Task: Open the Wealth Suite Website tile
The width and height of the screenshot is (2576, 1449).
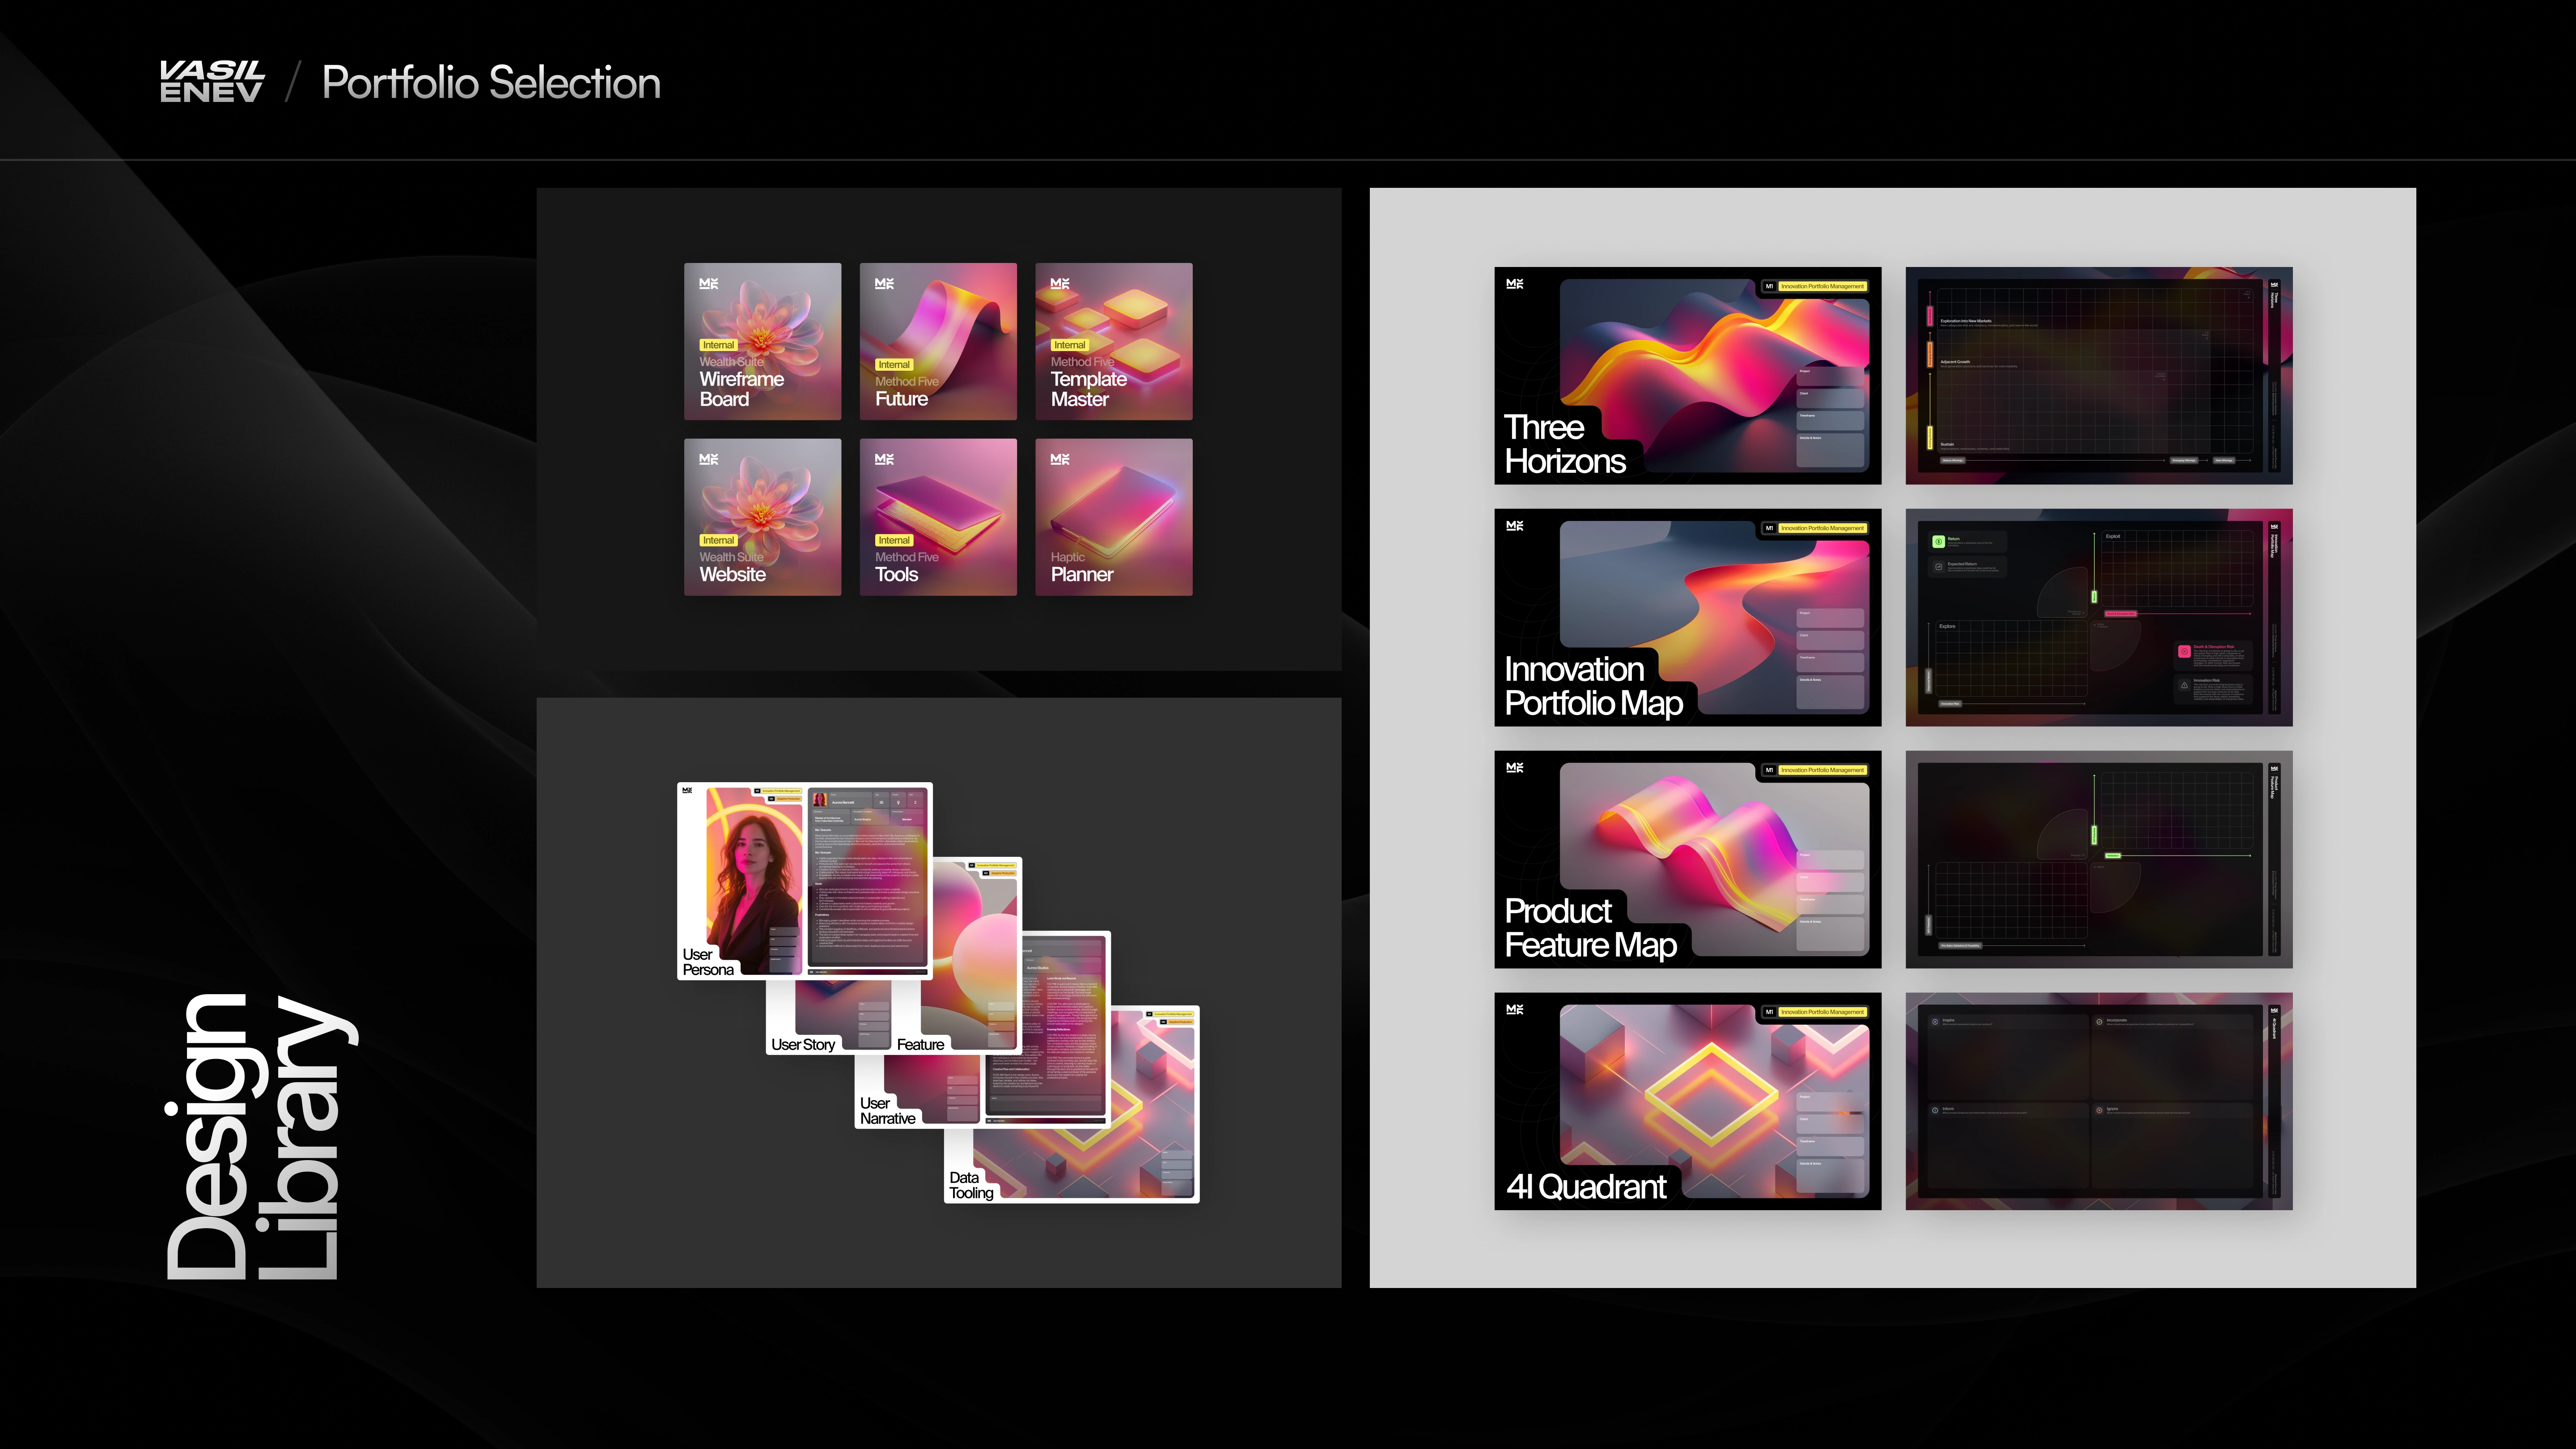Action: click(762, 517)
